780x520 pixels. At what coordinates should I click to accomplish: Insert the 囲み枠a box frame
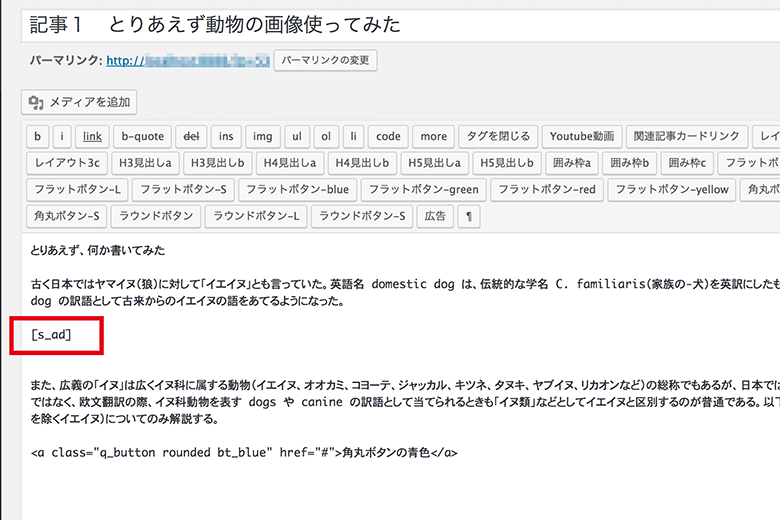click(573, 163)
